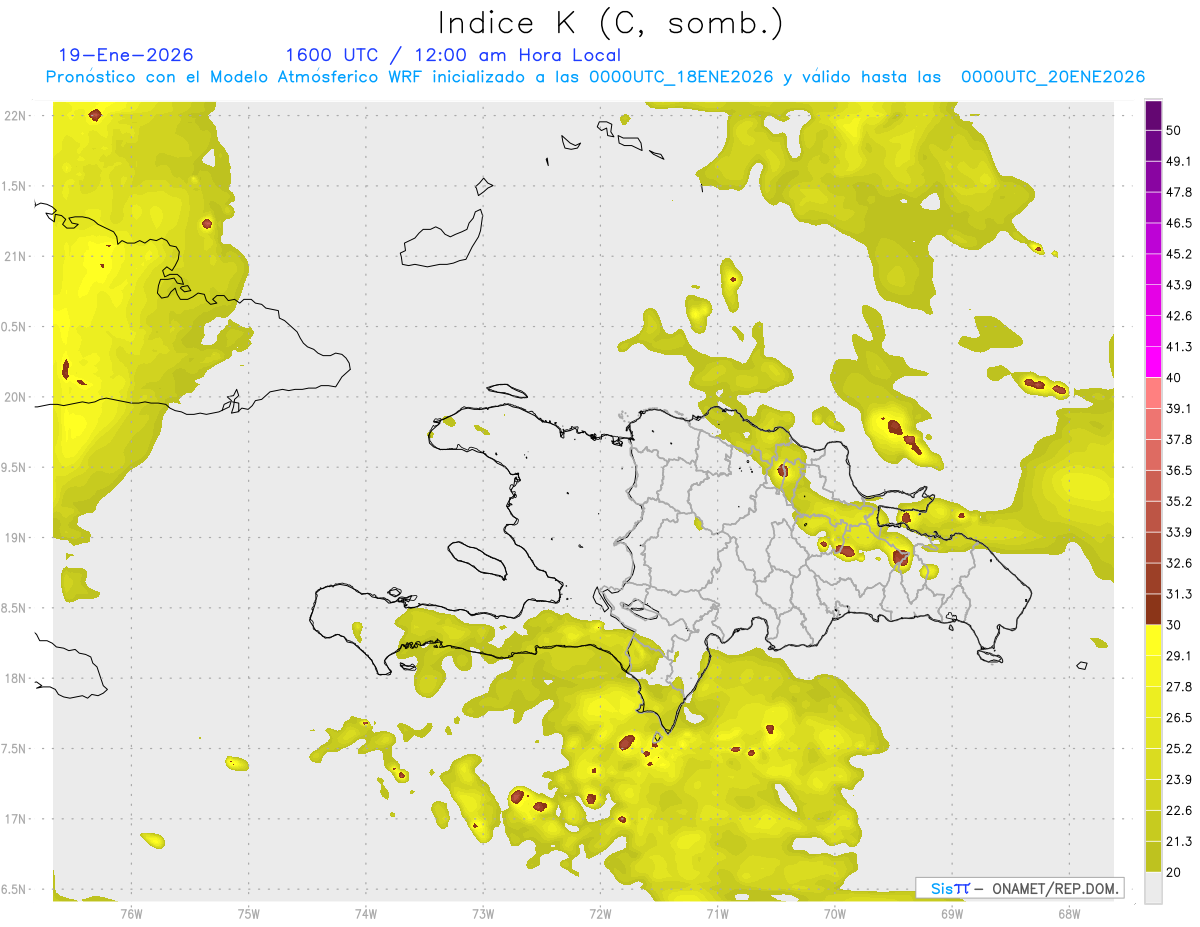Screen dimensions: 1200x927
Task: Click the gray swatch below 20
Action: click(1154, 887)
